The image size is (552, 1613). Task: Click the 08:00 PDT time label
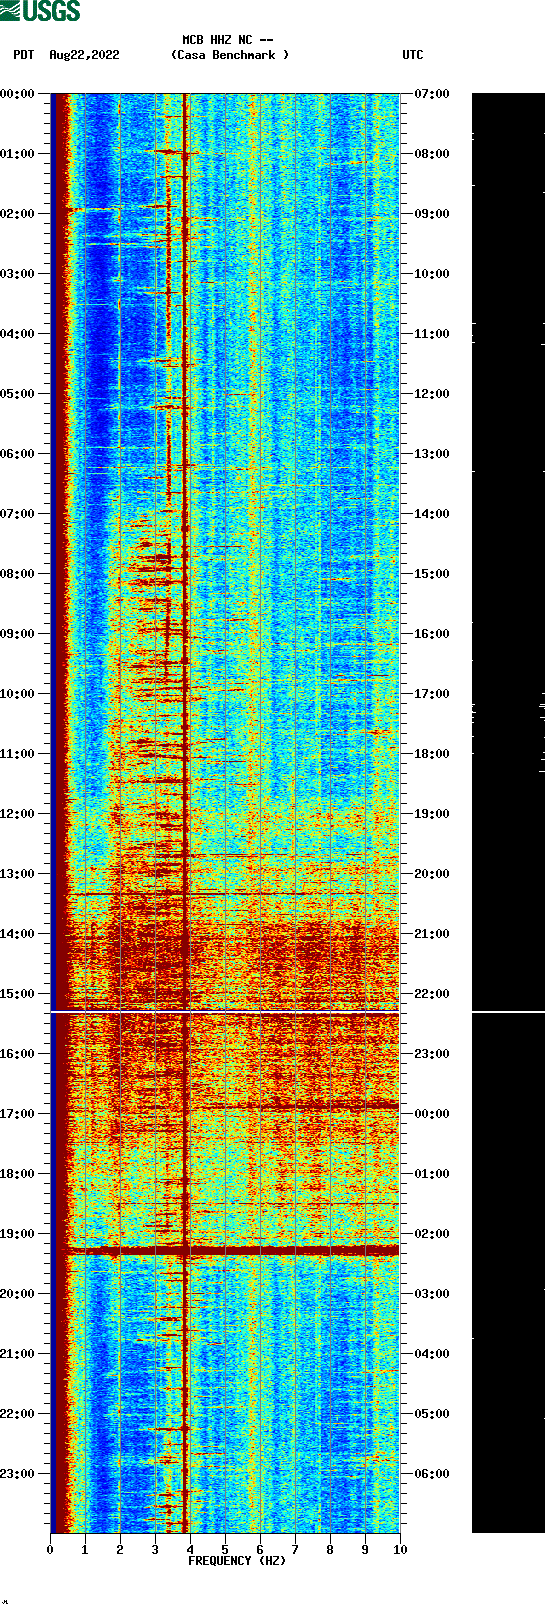click(x=18, y=574)
